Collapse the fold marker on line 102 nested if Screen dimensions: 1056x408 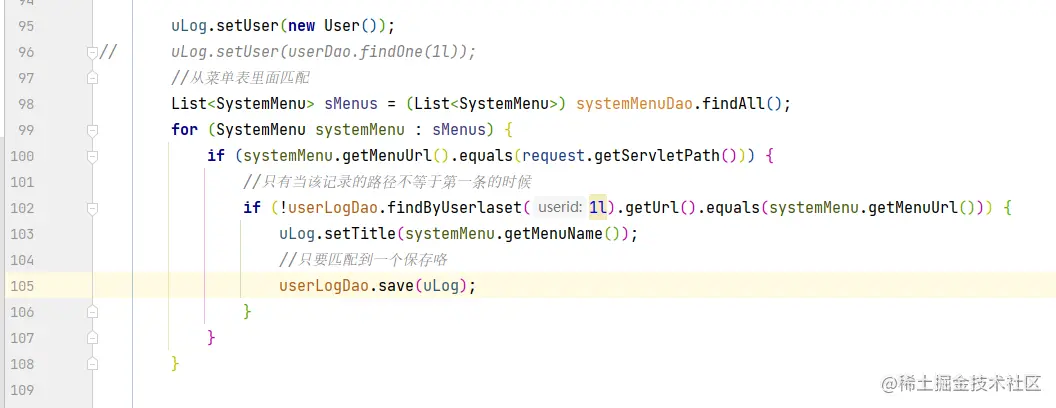(93, 208)
